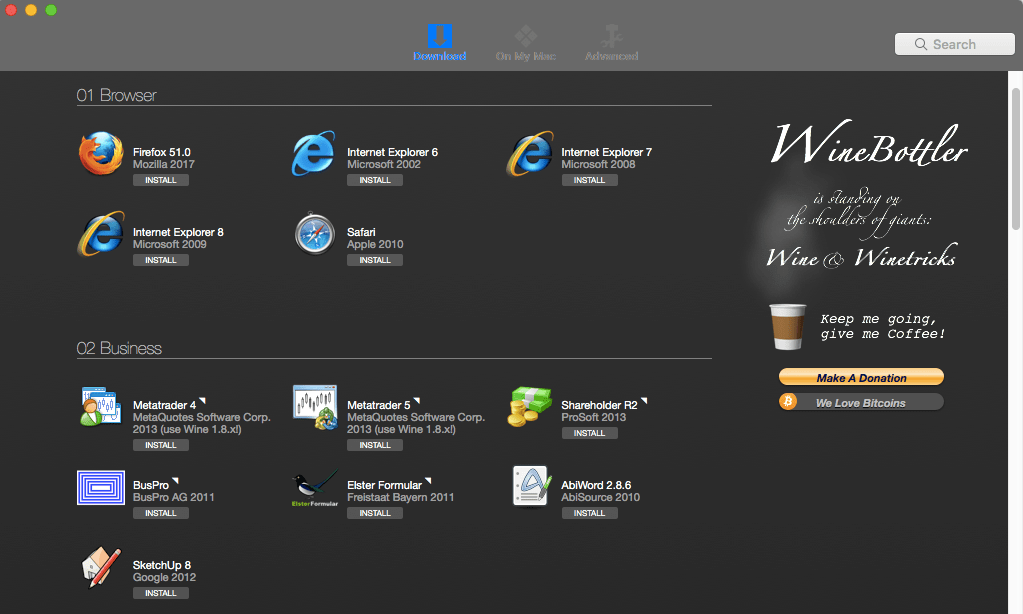Click the Search field
Image resolution: width=1023 pixels, height=614 pixels.
tap(954, 44)
